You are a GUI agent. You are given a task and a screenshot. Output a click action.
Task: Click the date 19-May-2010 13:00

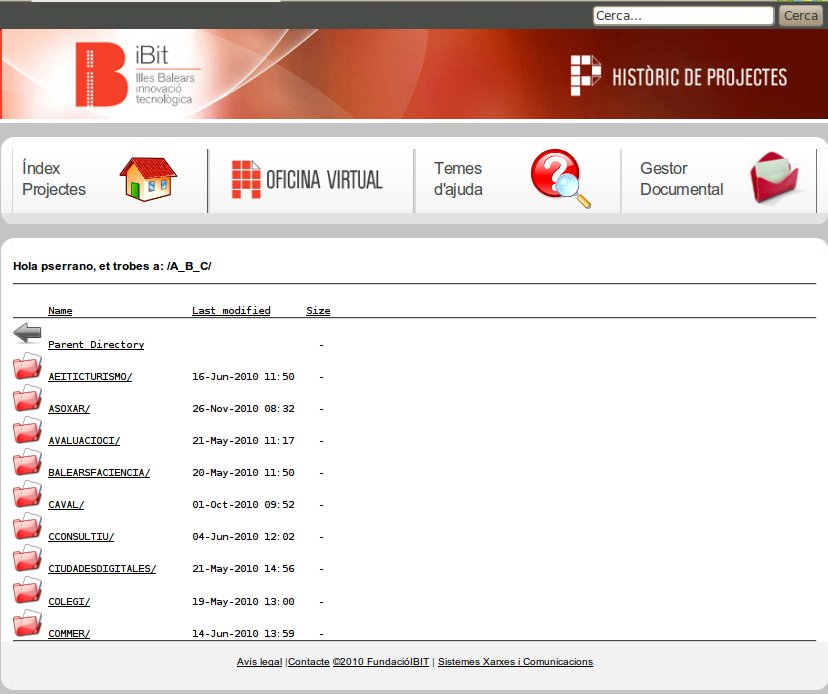click(x=243, y=602)
